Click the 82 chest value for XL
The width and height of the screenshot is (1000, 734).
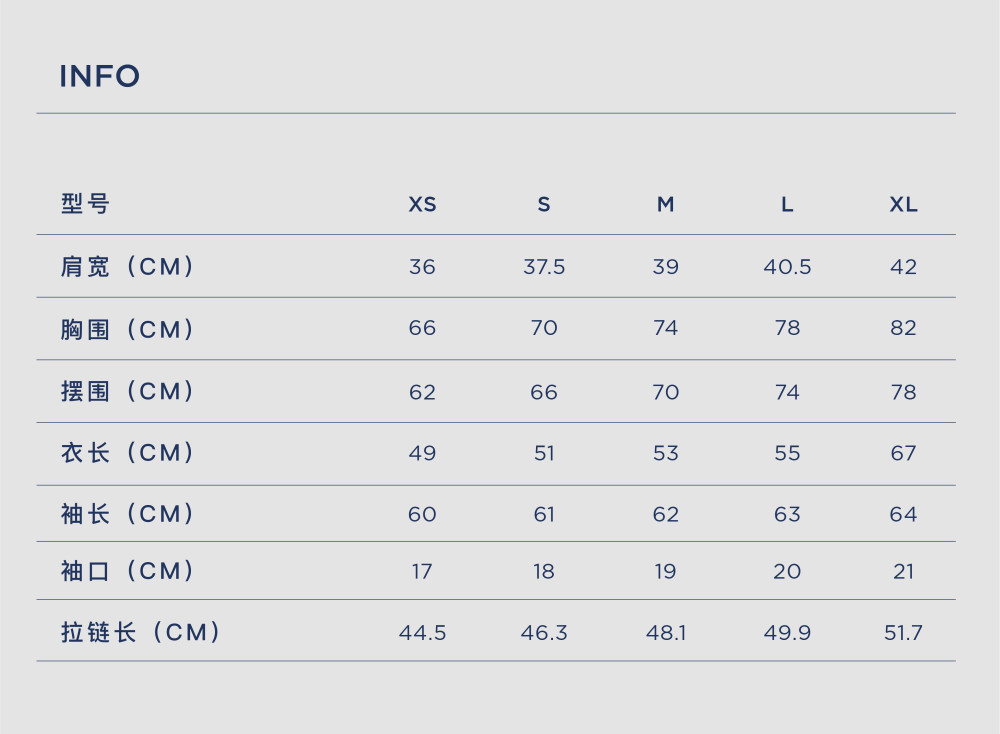(903, 328)
